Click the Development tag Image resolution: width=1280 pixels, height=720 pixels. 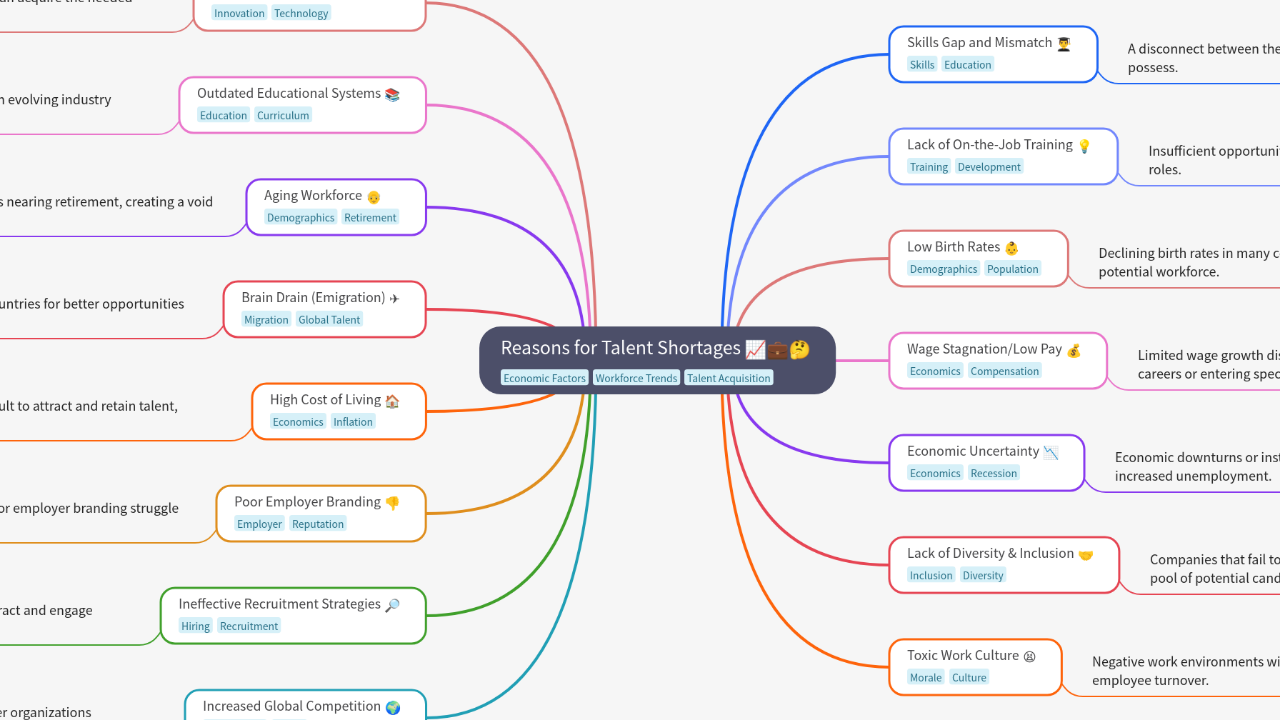pyautogui.click(x=989, y=167)
